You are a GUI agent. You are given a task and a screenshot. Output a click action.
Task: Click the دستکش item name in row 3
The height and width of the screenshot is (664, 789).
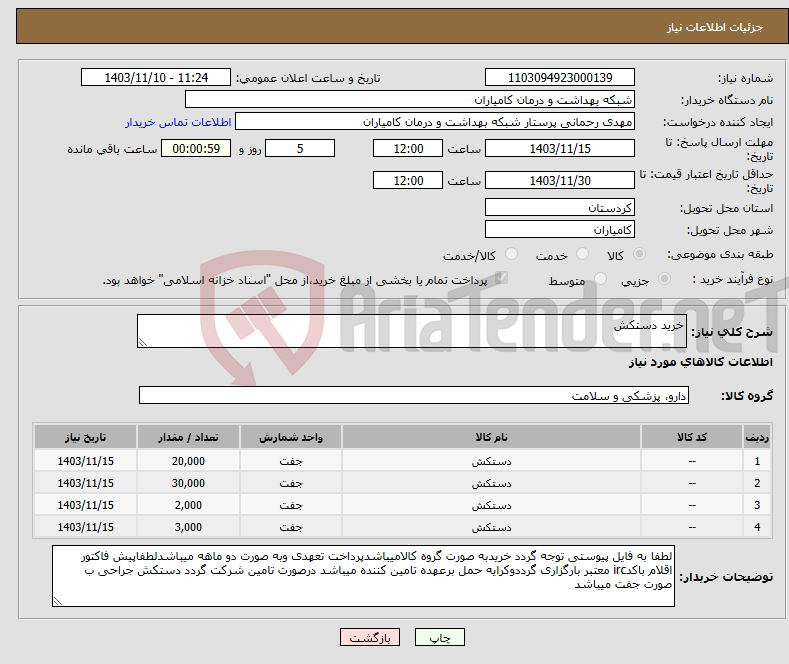tap(491, 505)
